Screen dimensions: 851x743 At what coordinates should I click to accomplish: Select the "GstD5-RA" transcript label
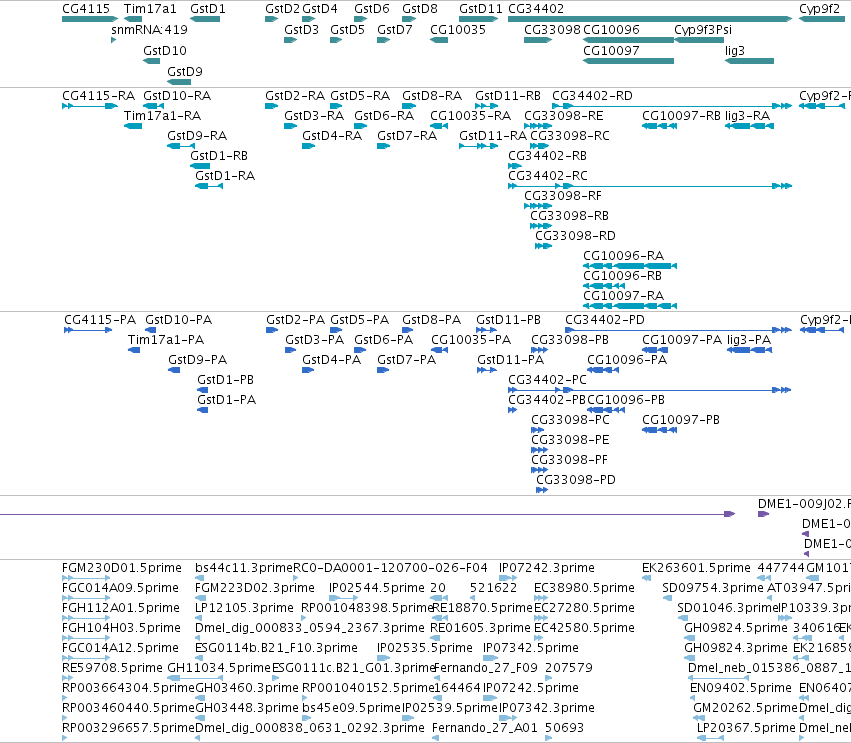coord(360,96)
